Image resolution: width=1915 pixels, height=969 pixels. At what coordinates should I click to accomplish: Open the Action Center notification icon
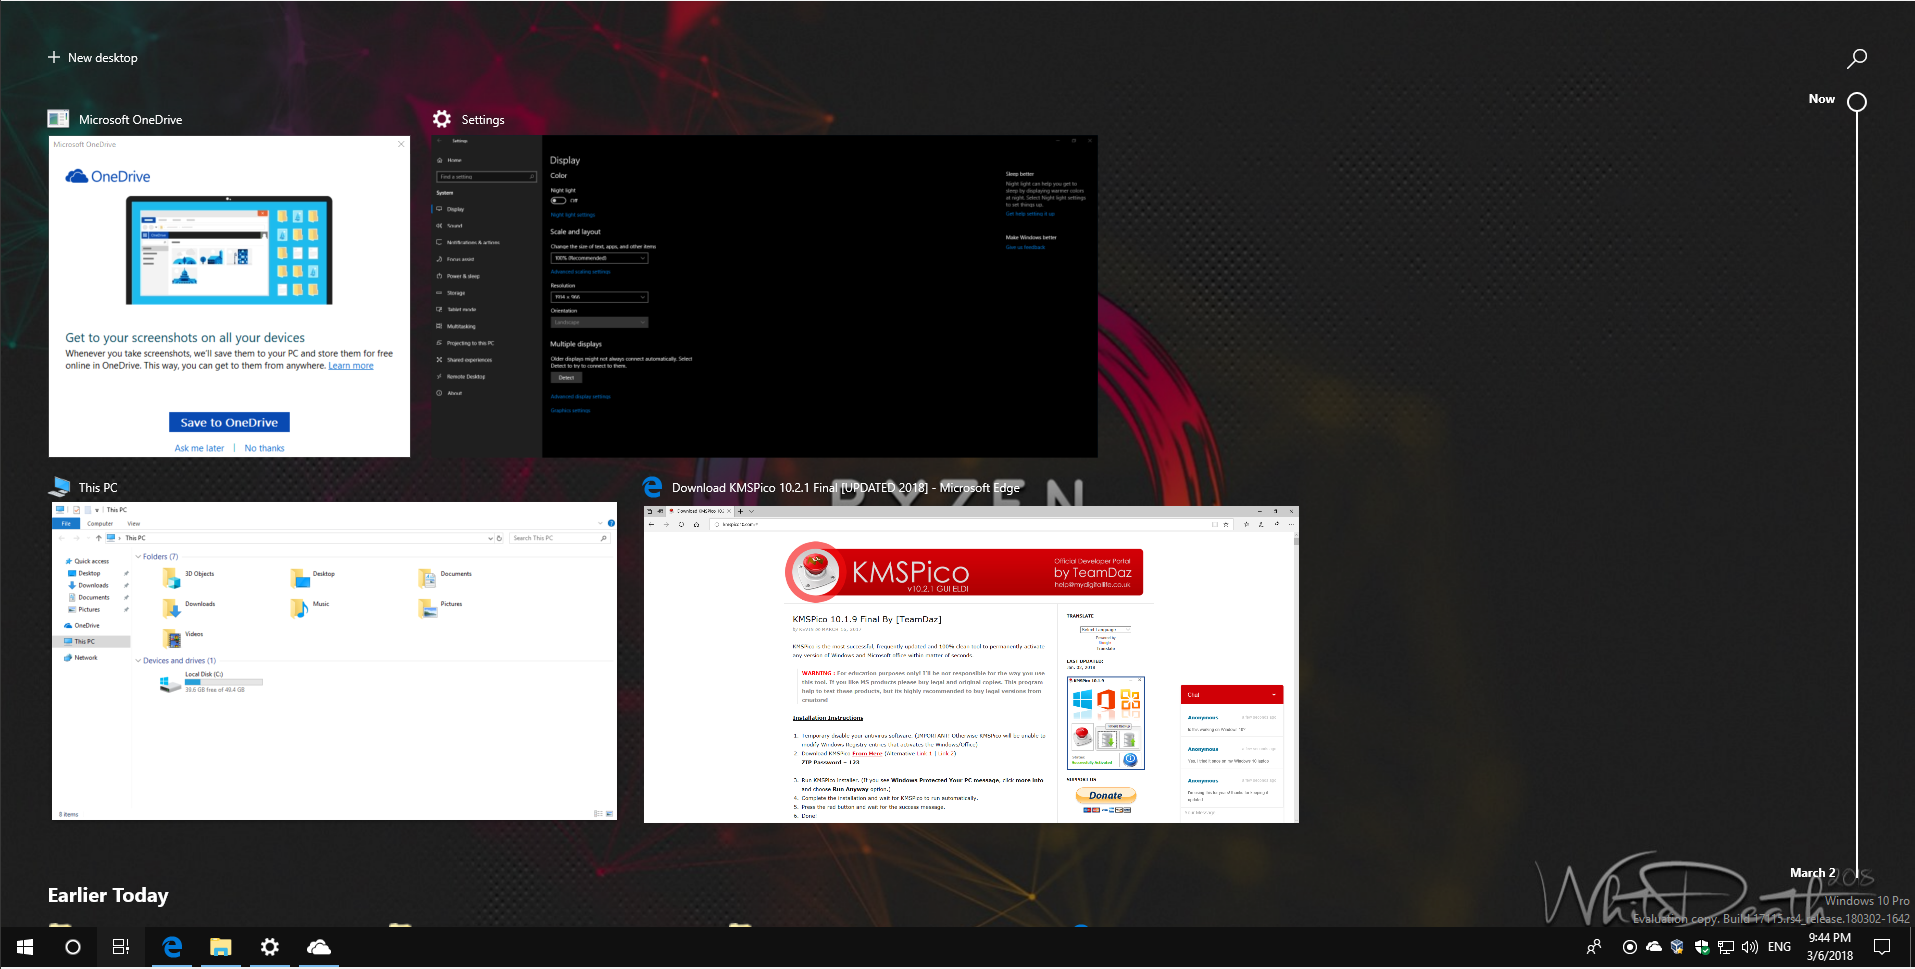[x=1881, y=947]
